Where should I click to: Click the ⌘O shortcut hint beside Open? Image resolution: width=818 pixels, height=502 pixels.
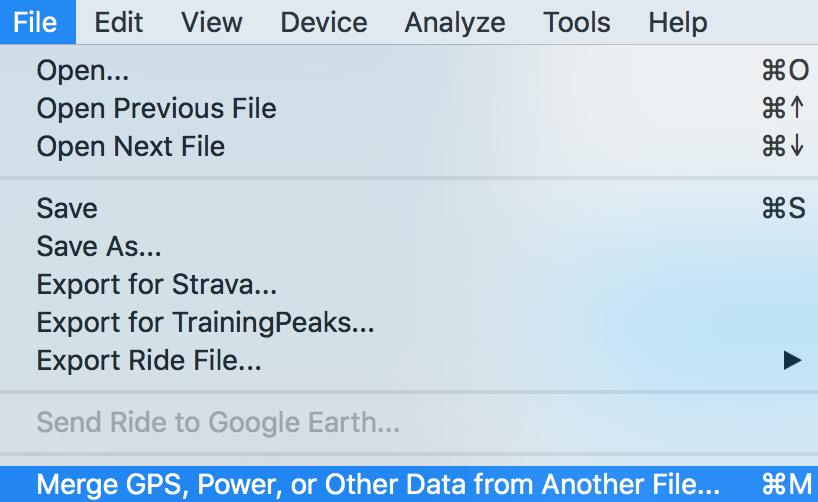(784, 71)
